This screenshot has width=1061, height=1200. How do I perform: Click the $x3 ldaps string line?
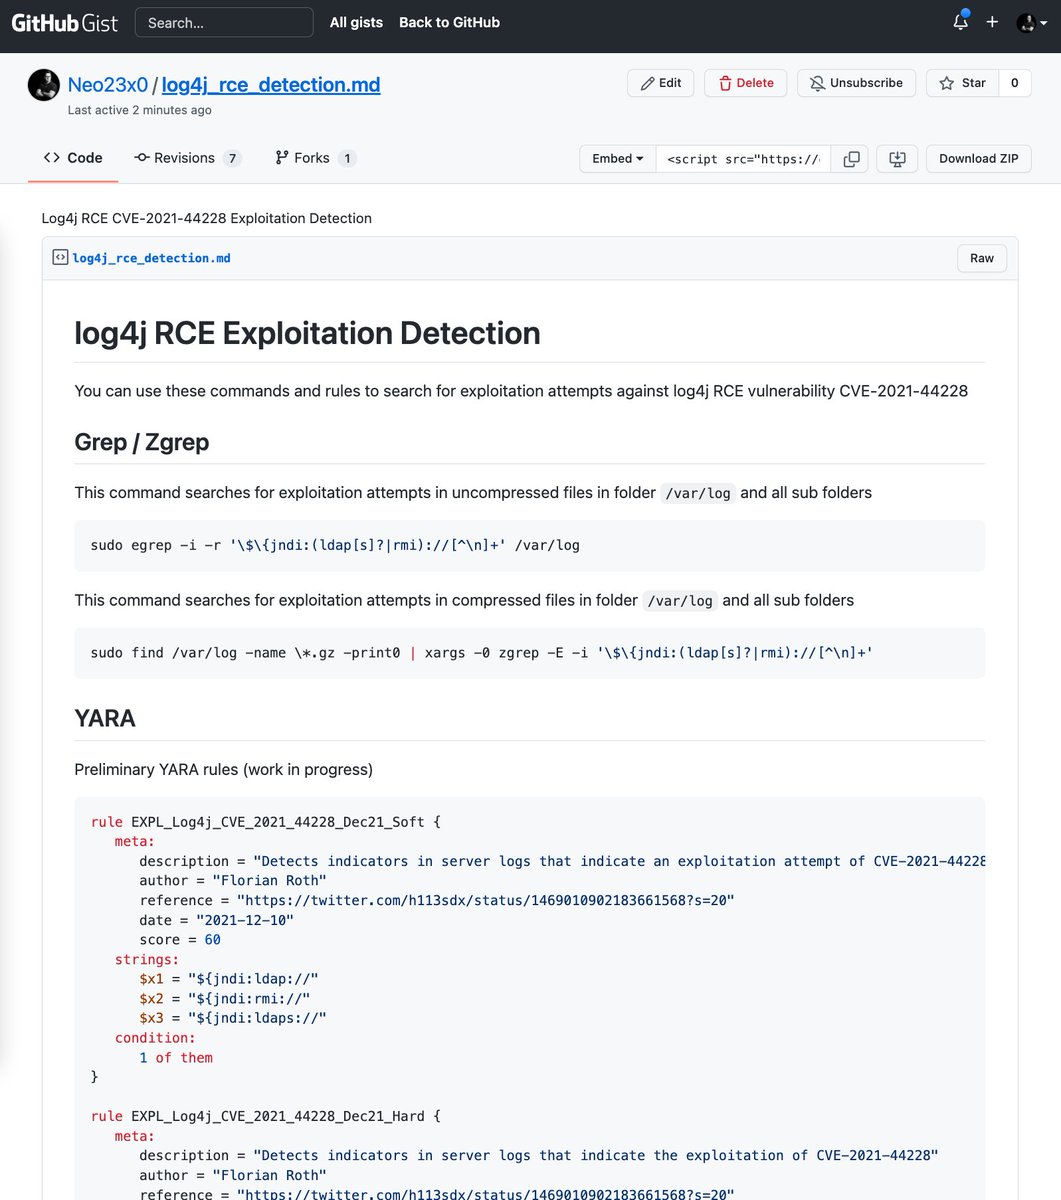tap(232, 1018)
